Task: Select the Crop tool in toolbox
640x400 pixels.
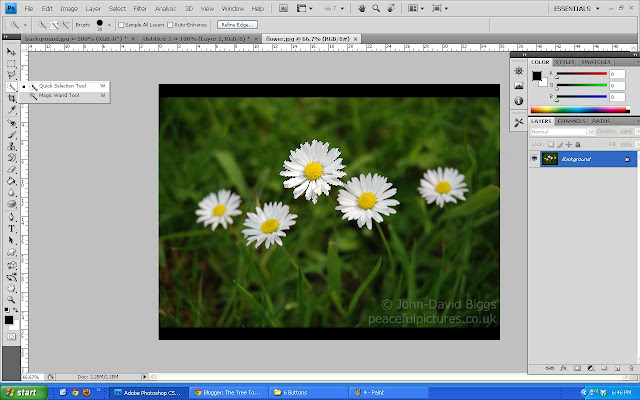Action: click(11, 98)
